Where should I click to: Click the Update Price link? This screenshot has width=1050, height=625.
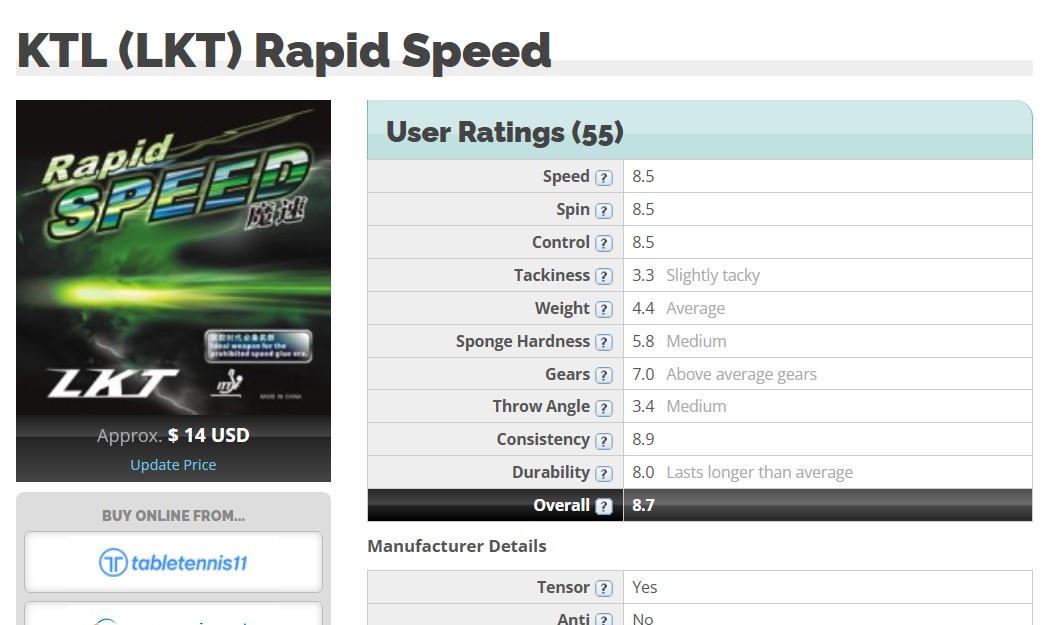(x=173, y=465)
